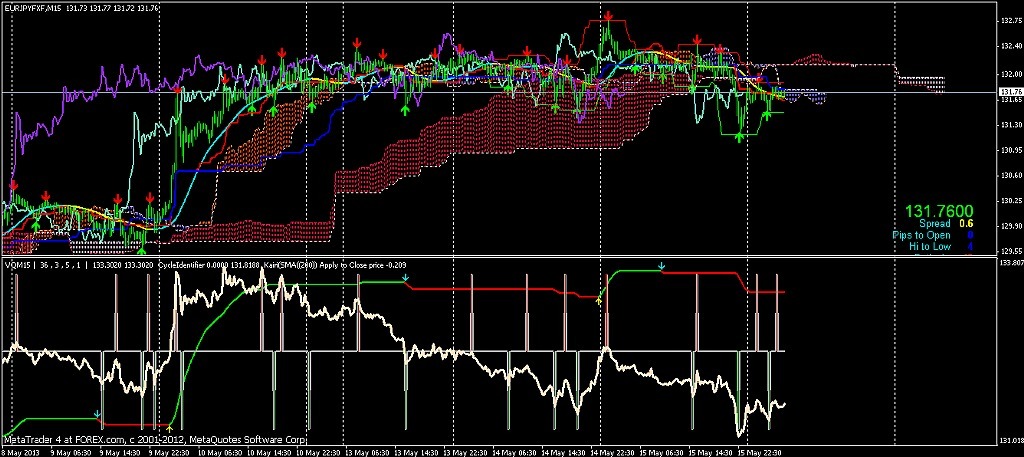This screenshot has width=1024, height=457.
Task: Click the 132.75 price axis label
Action: pyautogui.click(x=1010, y=22)
